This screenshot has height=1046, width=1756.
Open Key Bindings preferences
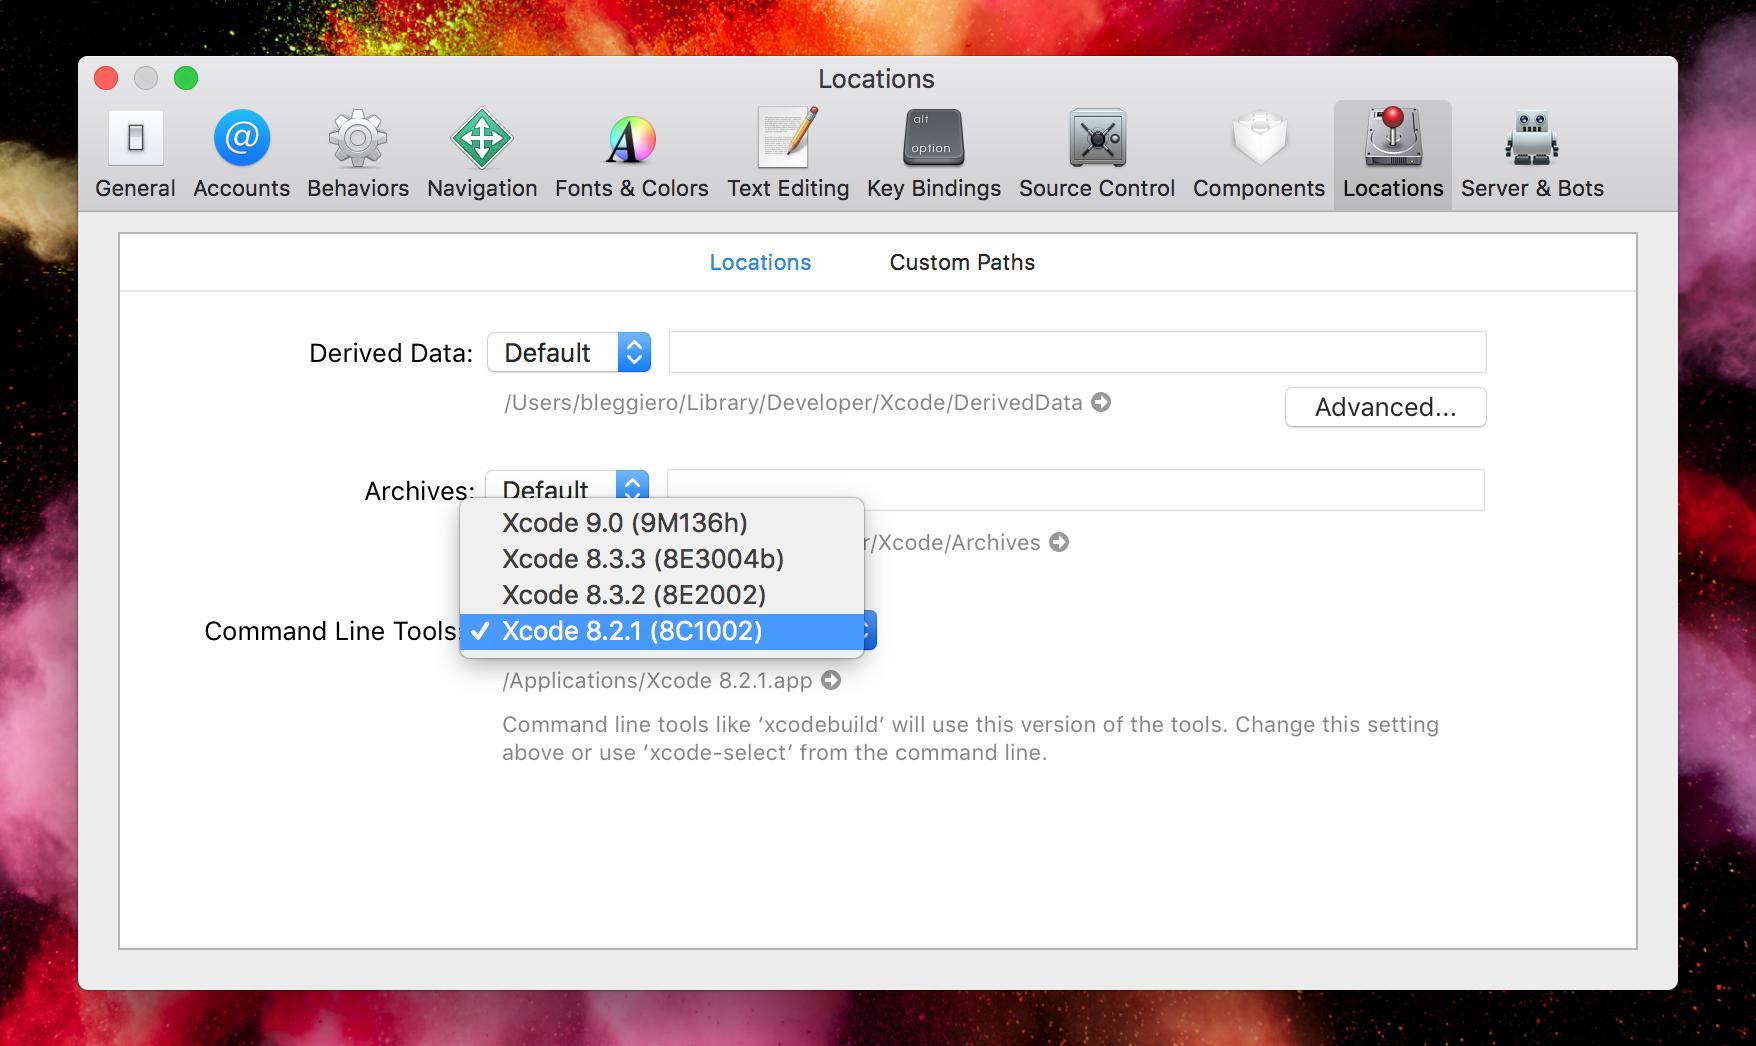[x=932, y=152]
